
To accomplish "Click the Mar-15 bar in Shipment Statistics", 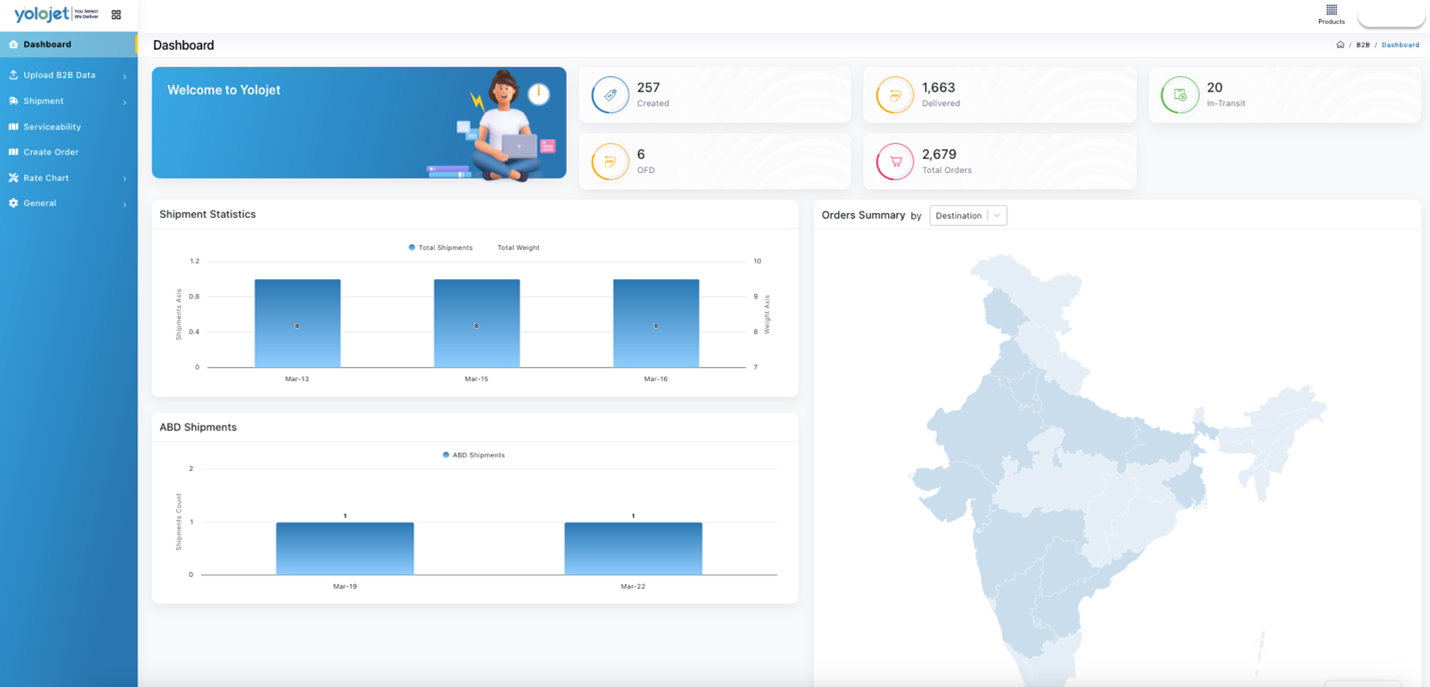I will (x=476, y=323).
